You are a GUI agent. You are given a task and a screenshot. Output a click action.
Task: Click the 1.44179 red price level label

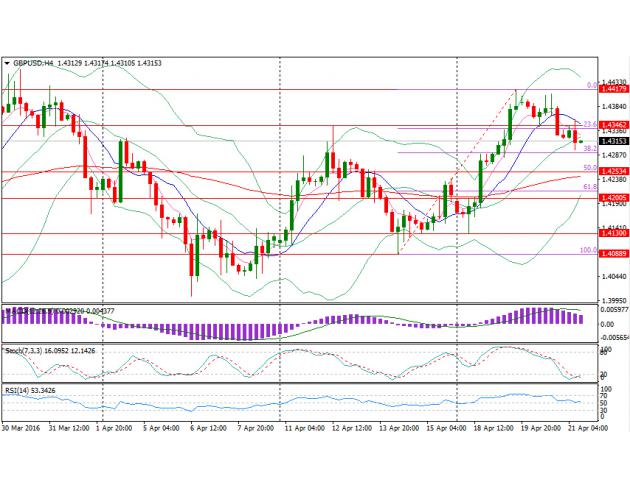(x=614, y=89)
